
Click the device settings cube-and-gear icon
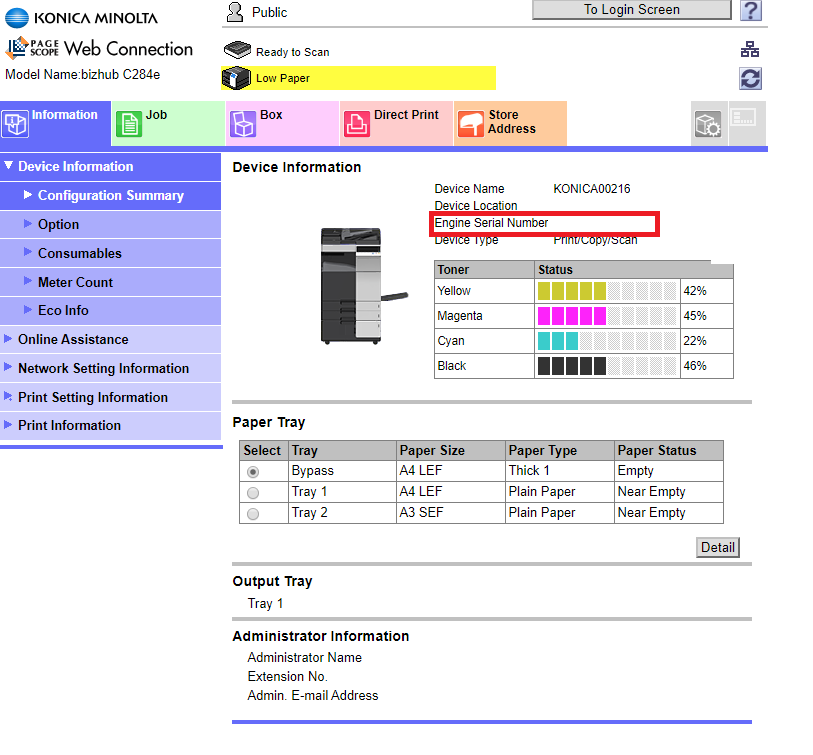(x=708, y=123)
